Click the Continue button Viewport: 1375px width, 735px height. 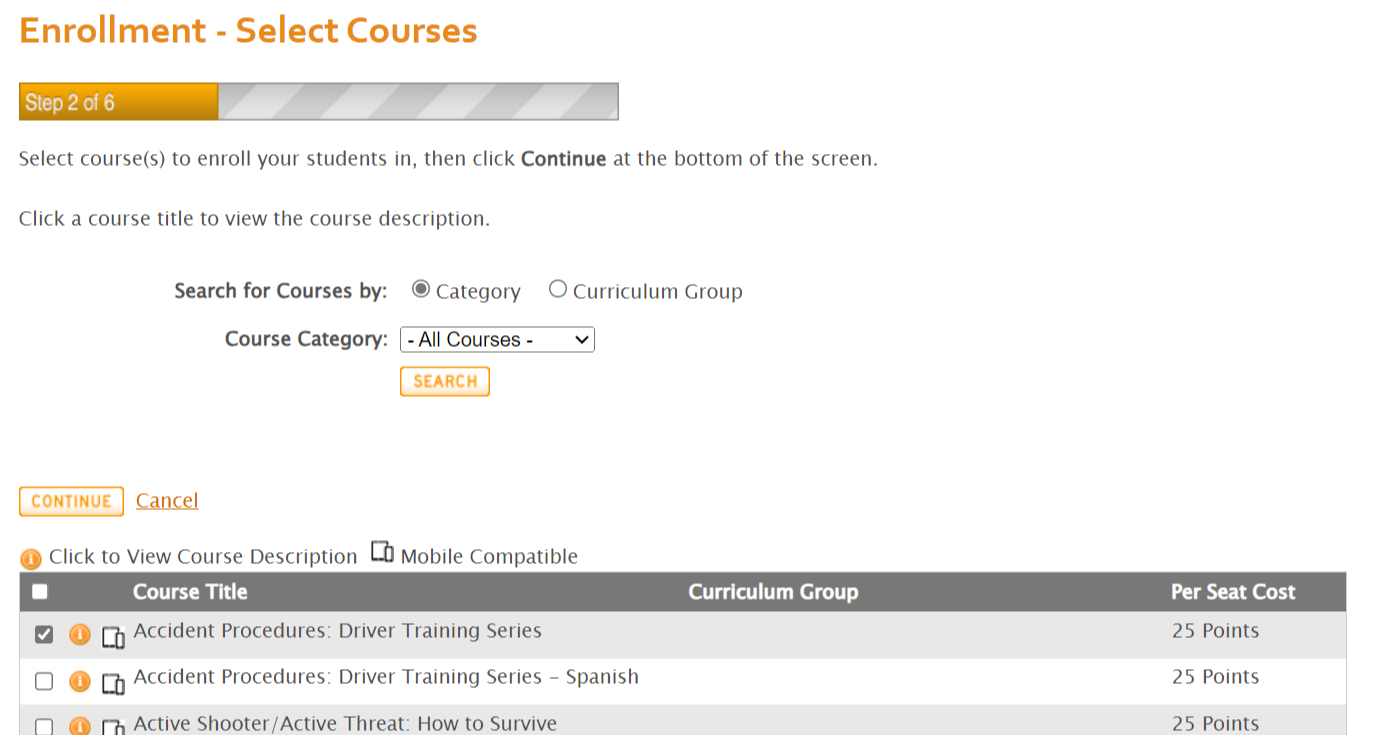pyautogui.click(x=71, y=501)
